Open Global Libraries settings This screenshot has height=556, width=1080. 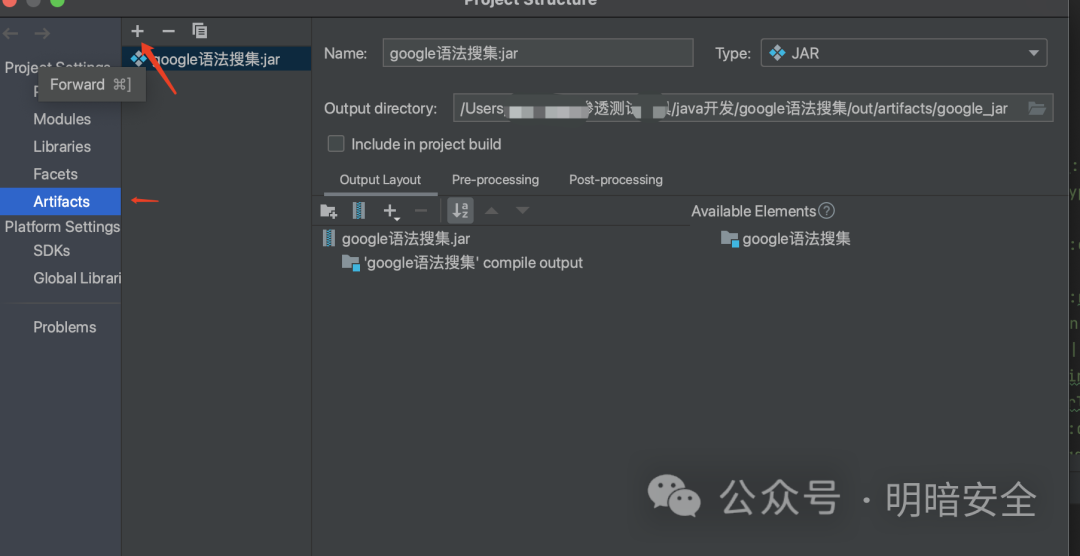tap(77, 278)
